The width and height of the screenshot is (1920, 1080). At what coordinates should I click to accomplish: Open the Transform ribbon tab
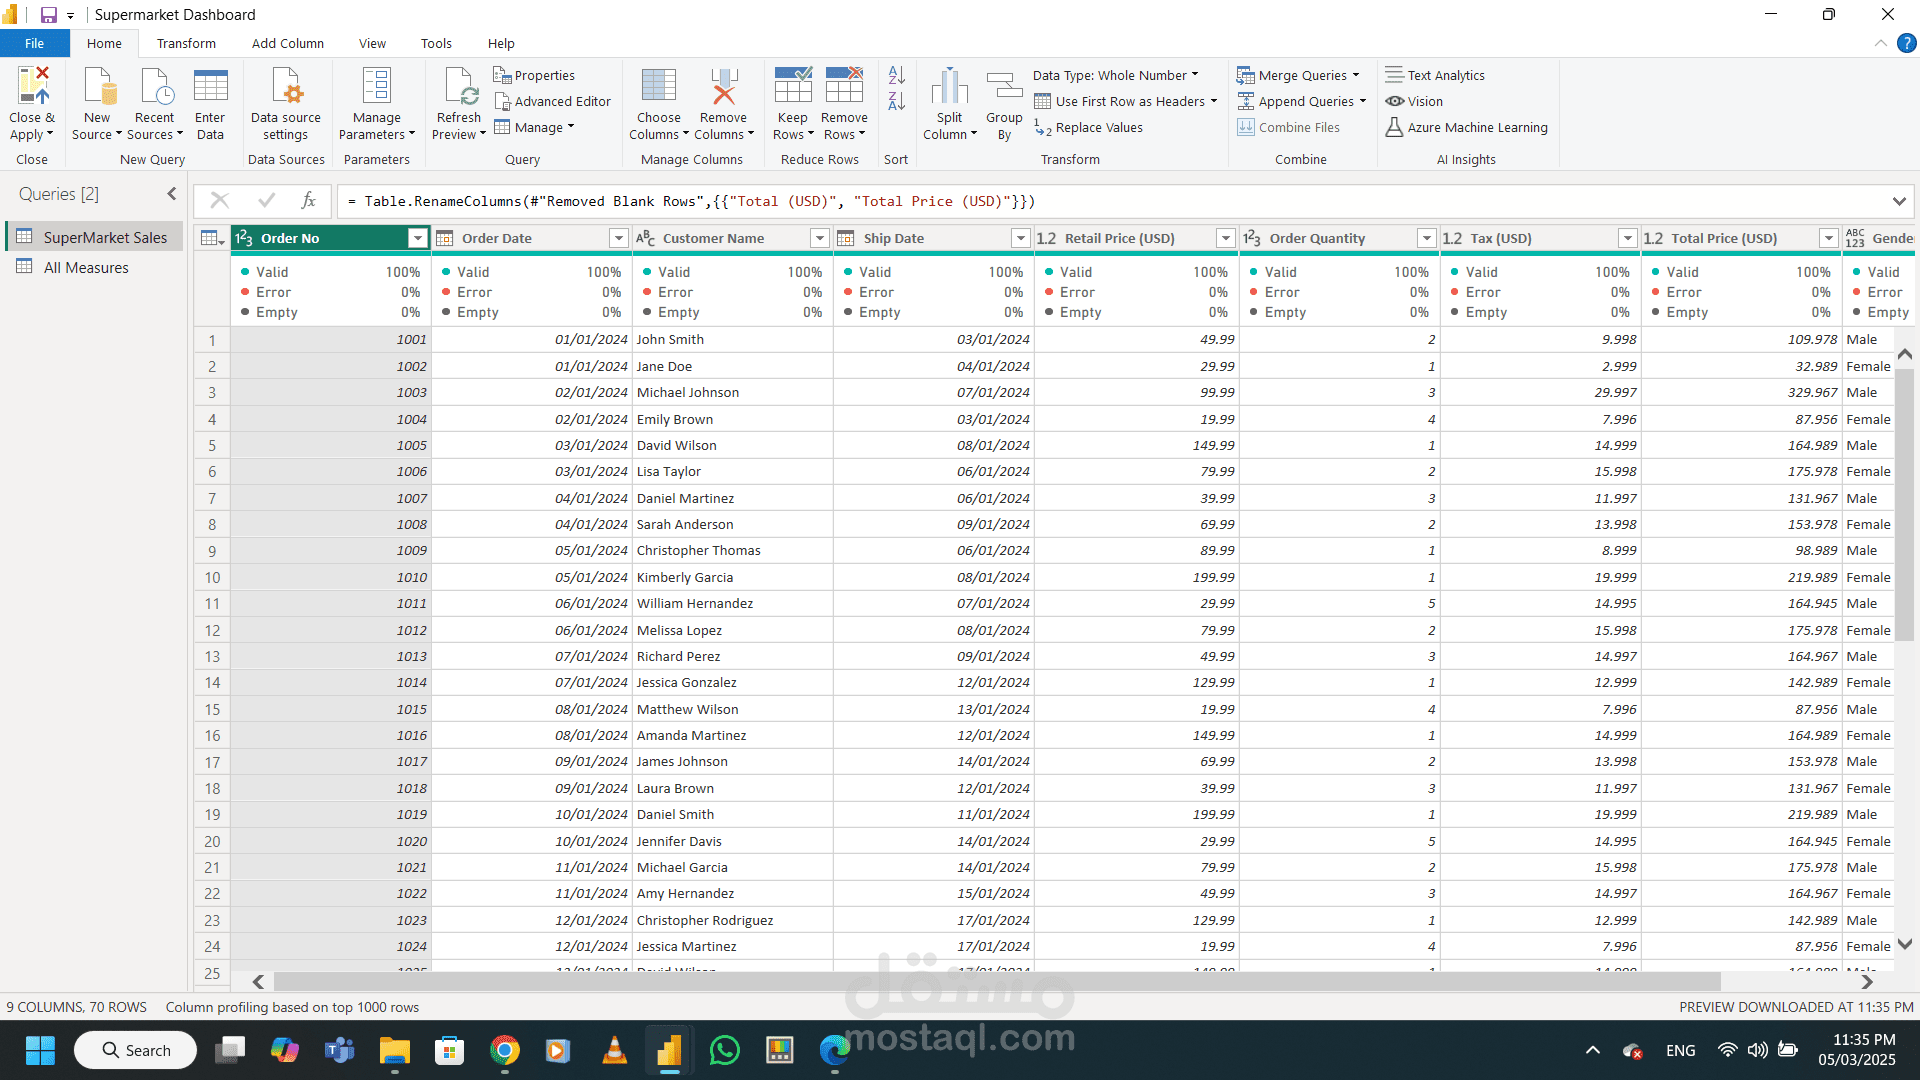pyautogui.click(x=186, y=43)
